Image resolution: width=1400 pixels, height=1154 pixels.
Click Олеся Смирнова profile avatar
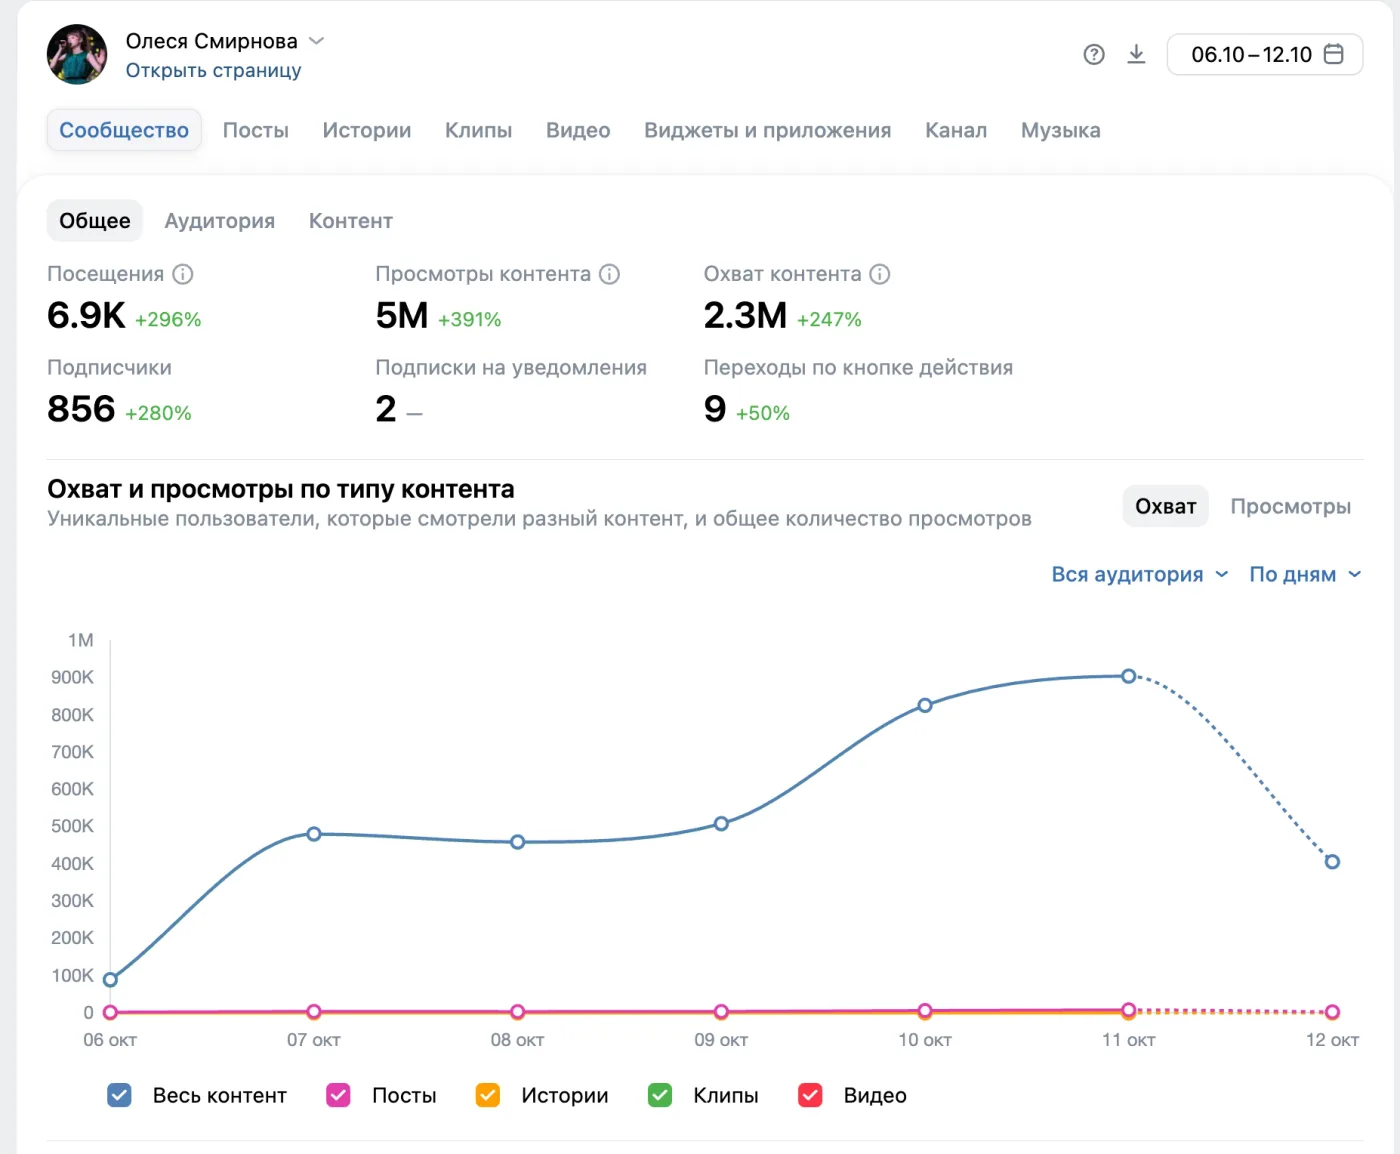point(77,54)
